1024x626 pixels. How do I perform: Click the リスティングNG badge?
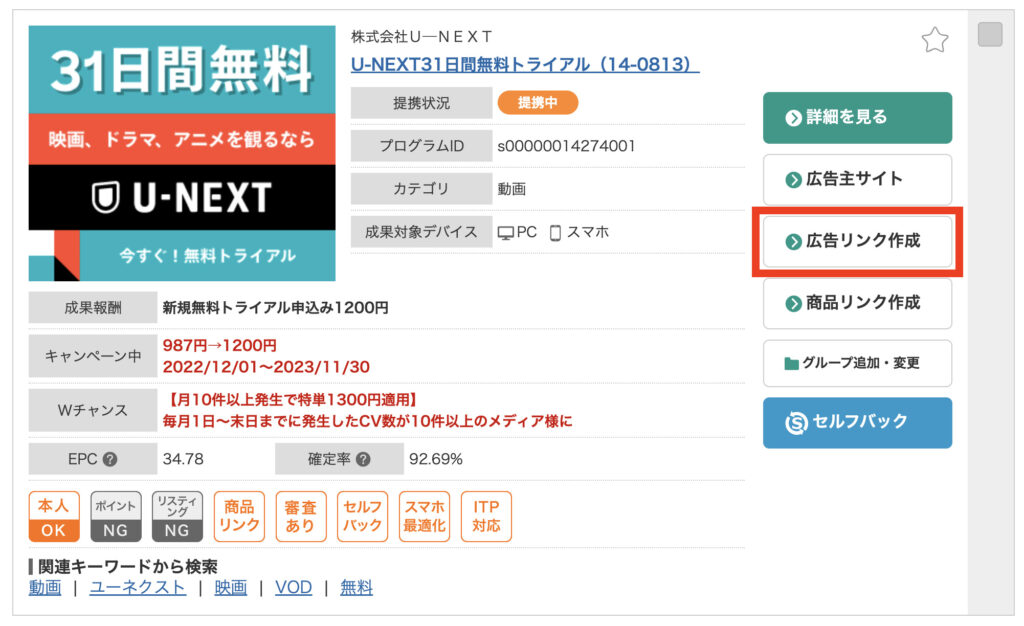click(177, 516)
